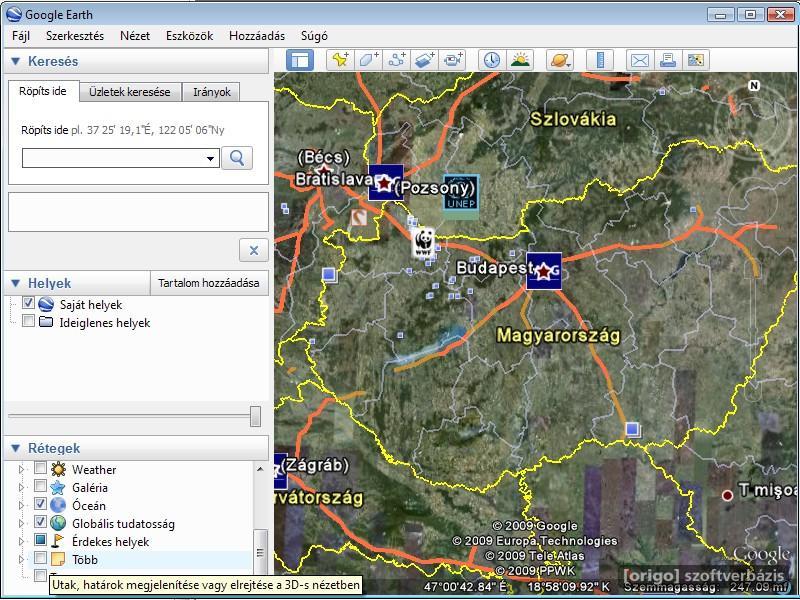The height and width of the screenshot is (600, 800).
Task: Select the Röpíts ide tab
Action: (43, 91)
